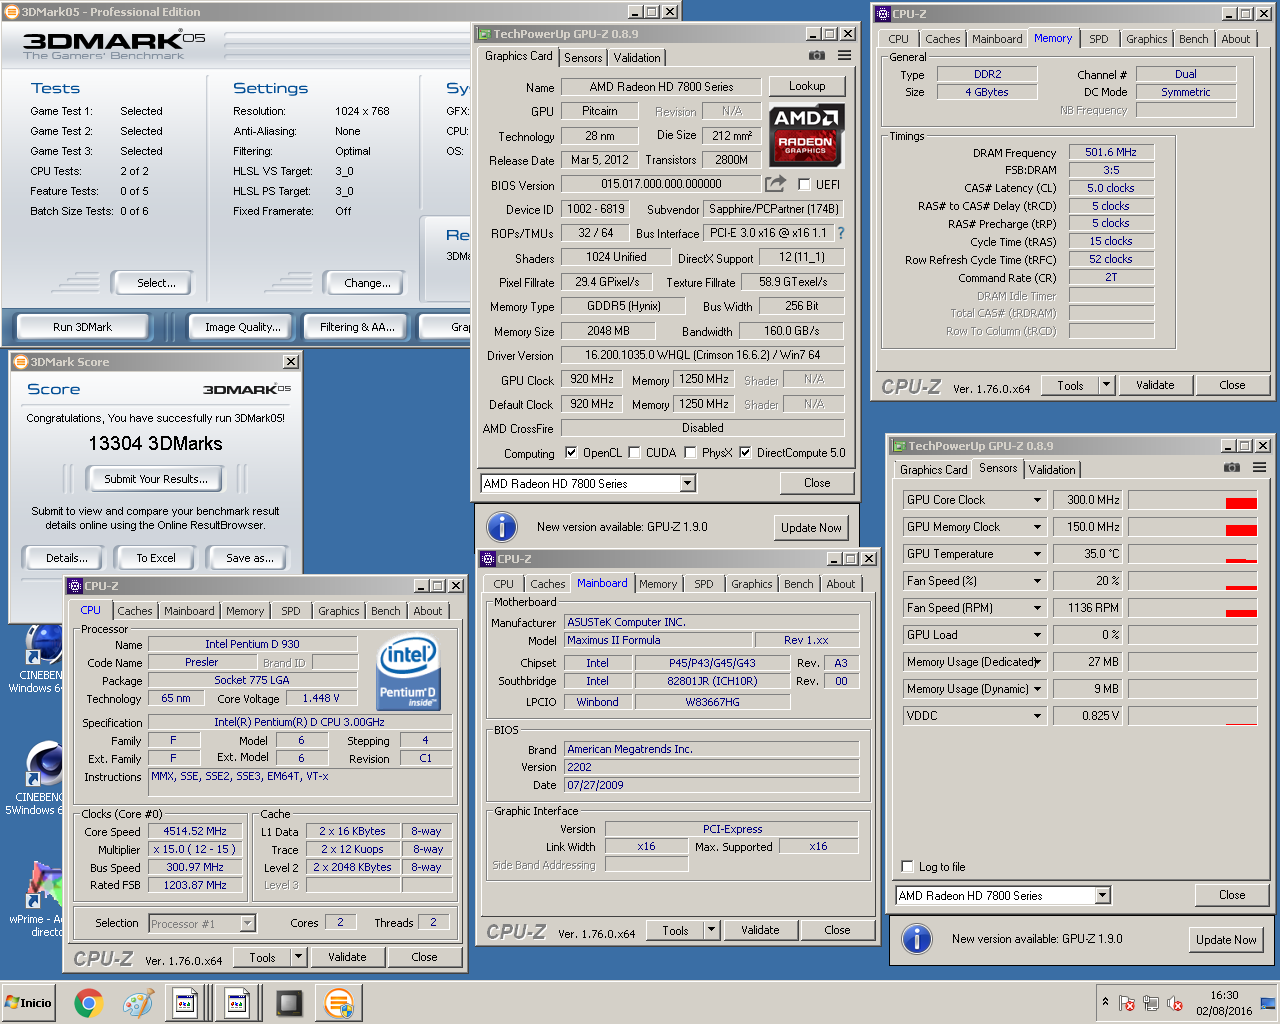The width and height of the screenshot is (1280, 1024).
Task: Expand the VDDC sensor dropdown
Action: pyautogui.click(x=1037, y=716)
